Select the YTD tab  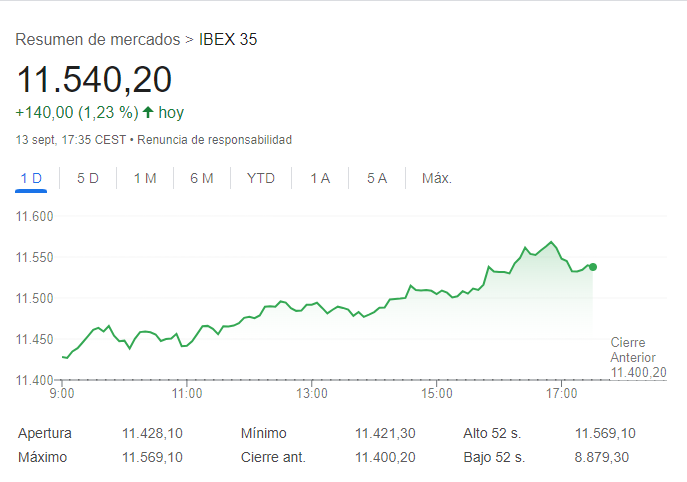[261, 178]
